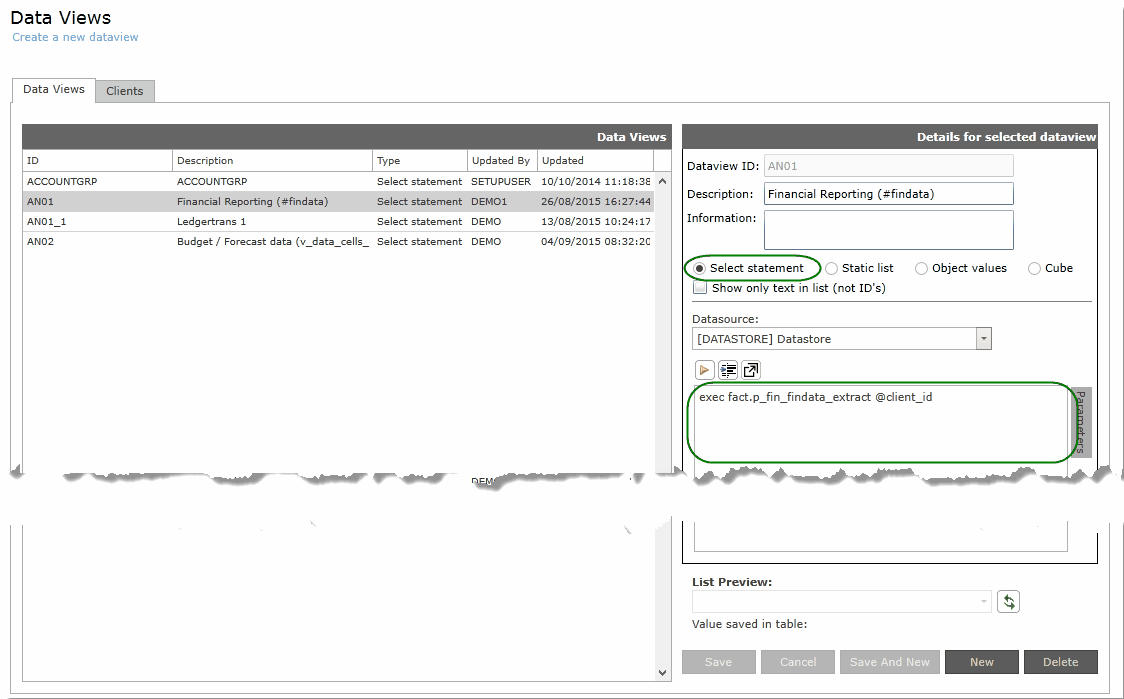Select the Object values radio option

tap(921, 268)
